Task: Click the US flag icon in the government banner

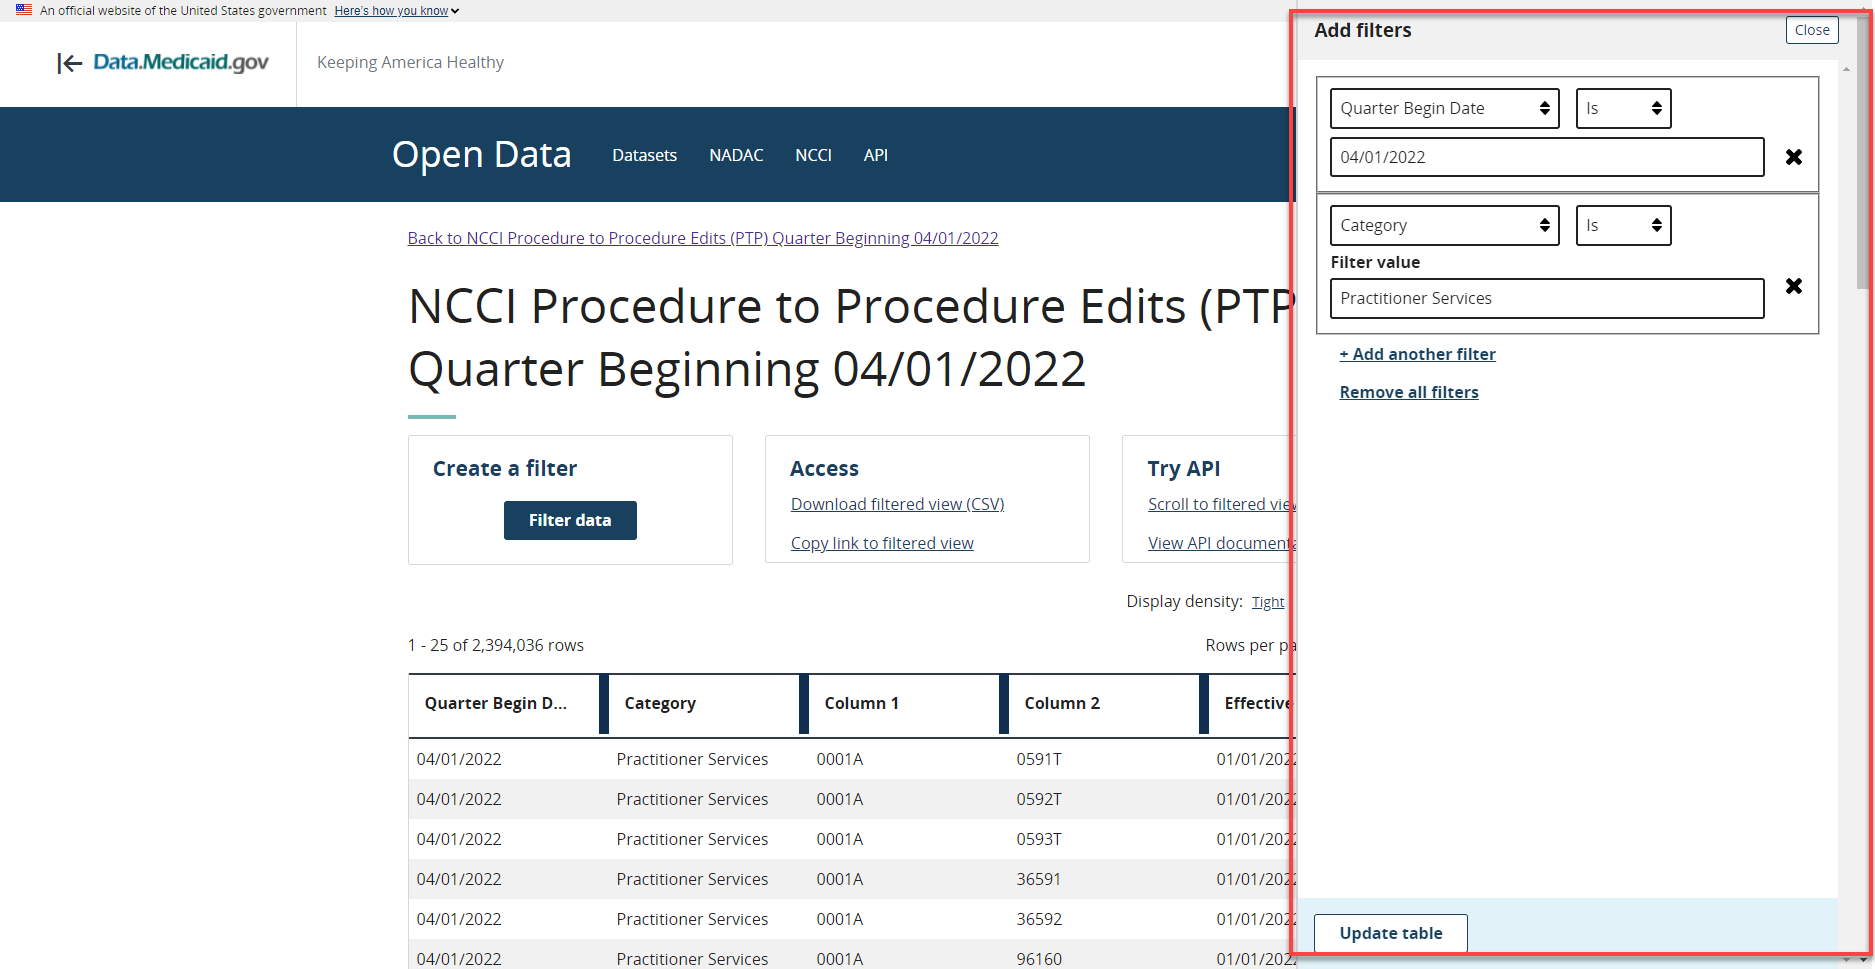Action: point(22,10)
